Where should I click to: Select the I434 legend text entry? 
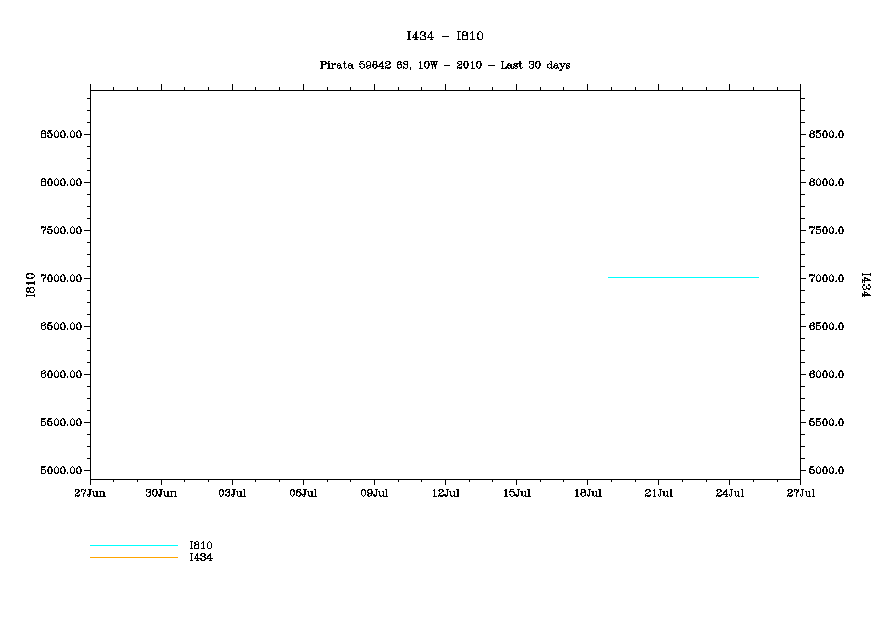click(200, 558)
